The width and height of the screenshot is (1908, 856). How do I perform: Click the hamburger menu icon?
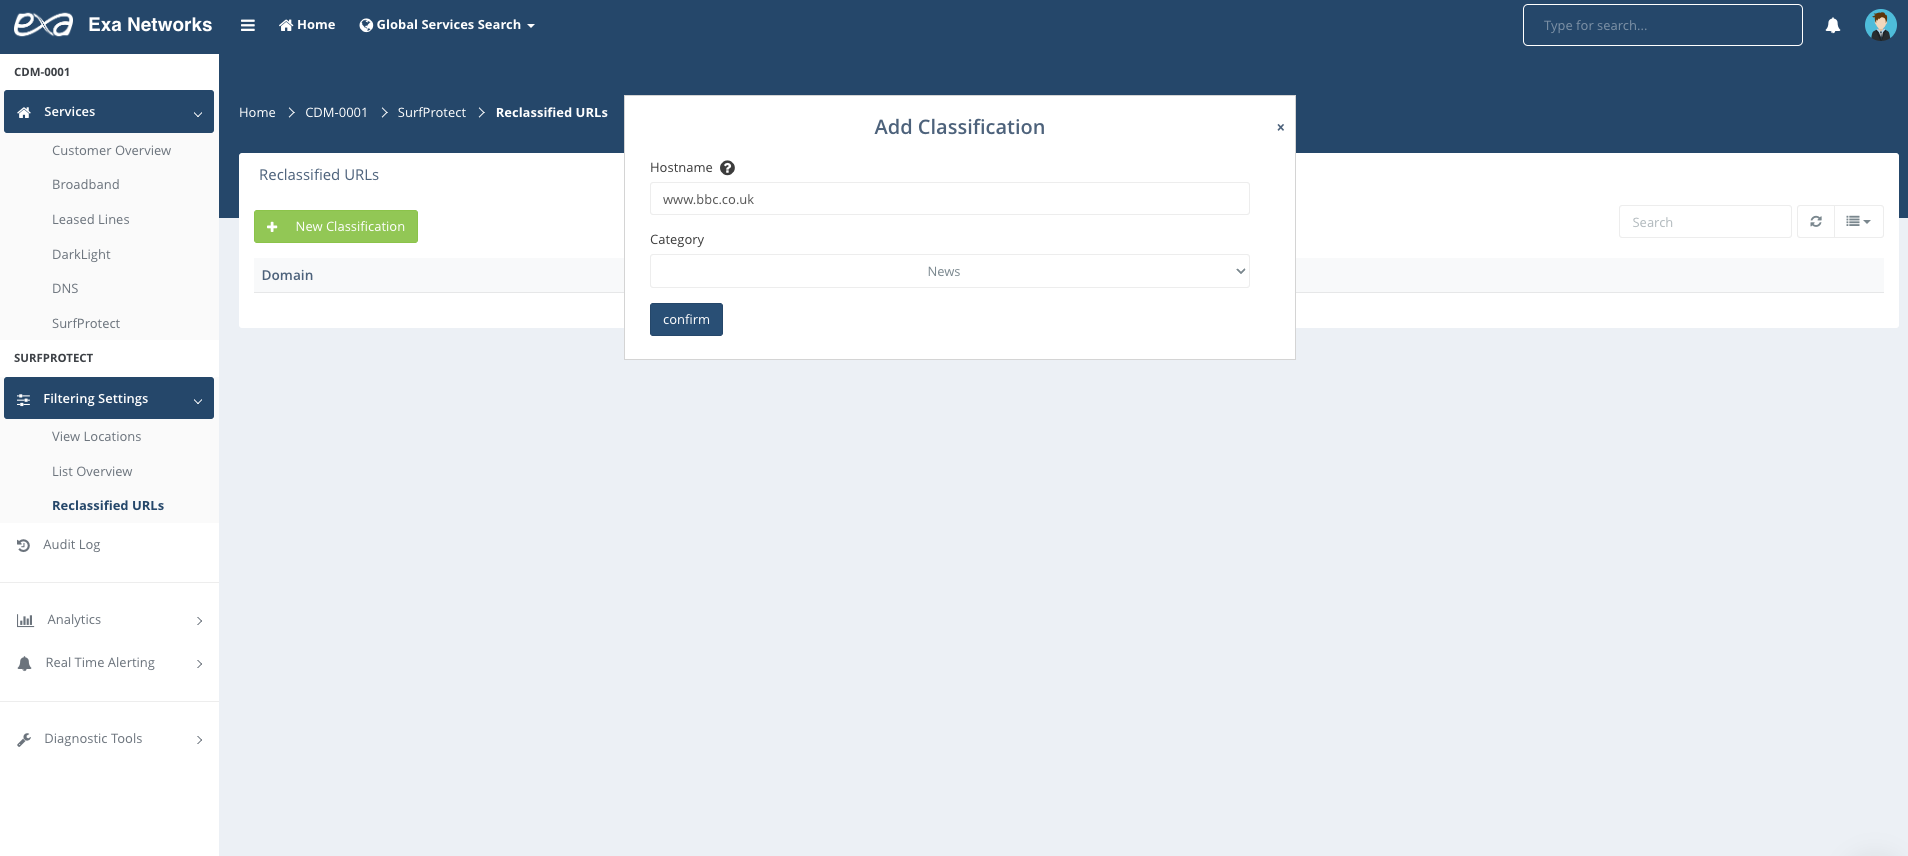(248, 25)
